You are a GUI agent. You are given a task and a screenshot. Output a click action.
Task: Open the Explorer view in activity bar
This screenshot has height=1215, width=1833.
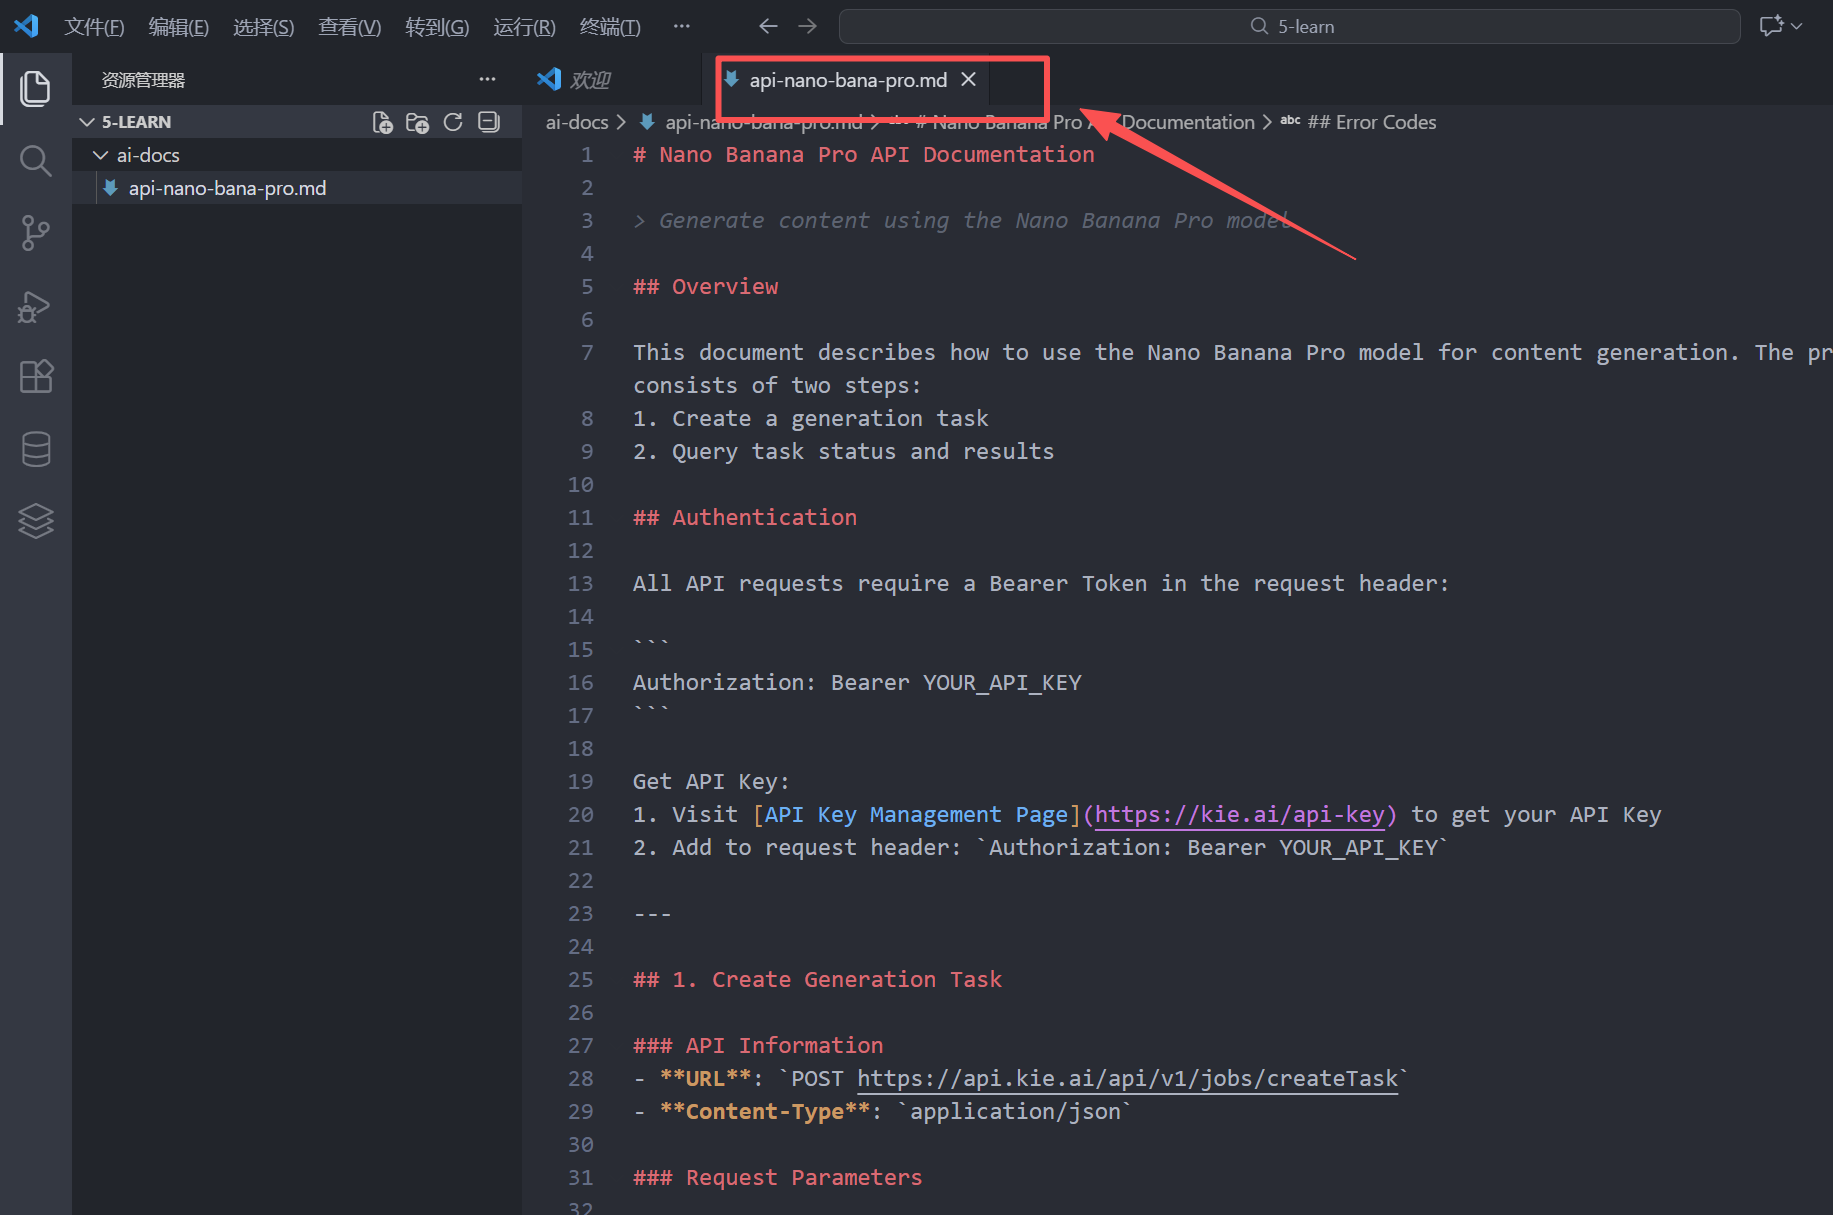36,88
